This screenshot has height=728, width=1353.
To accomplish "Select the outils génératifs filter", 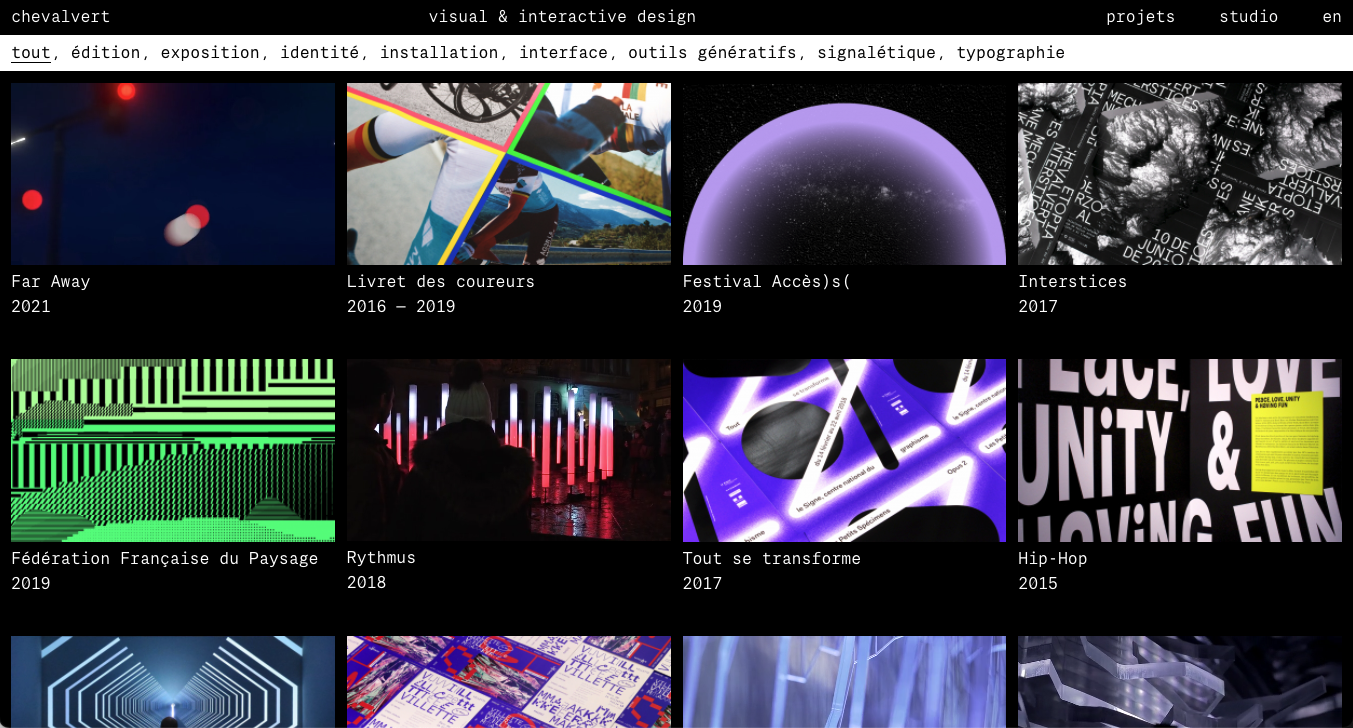I will tap(712, 53).
